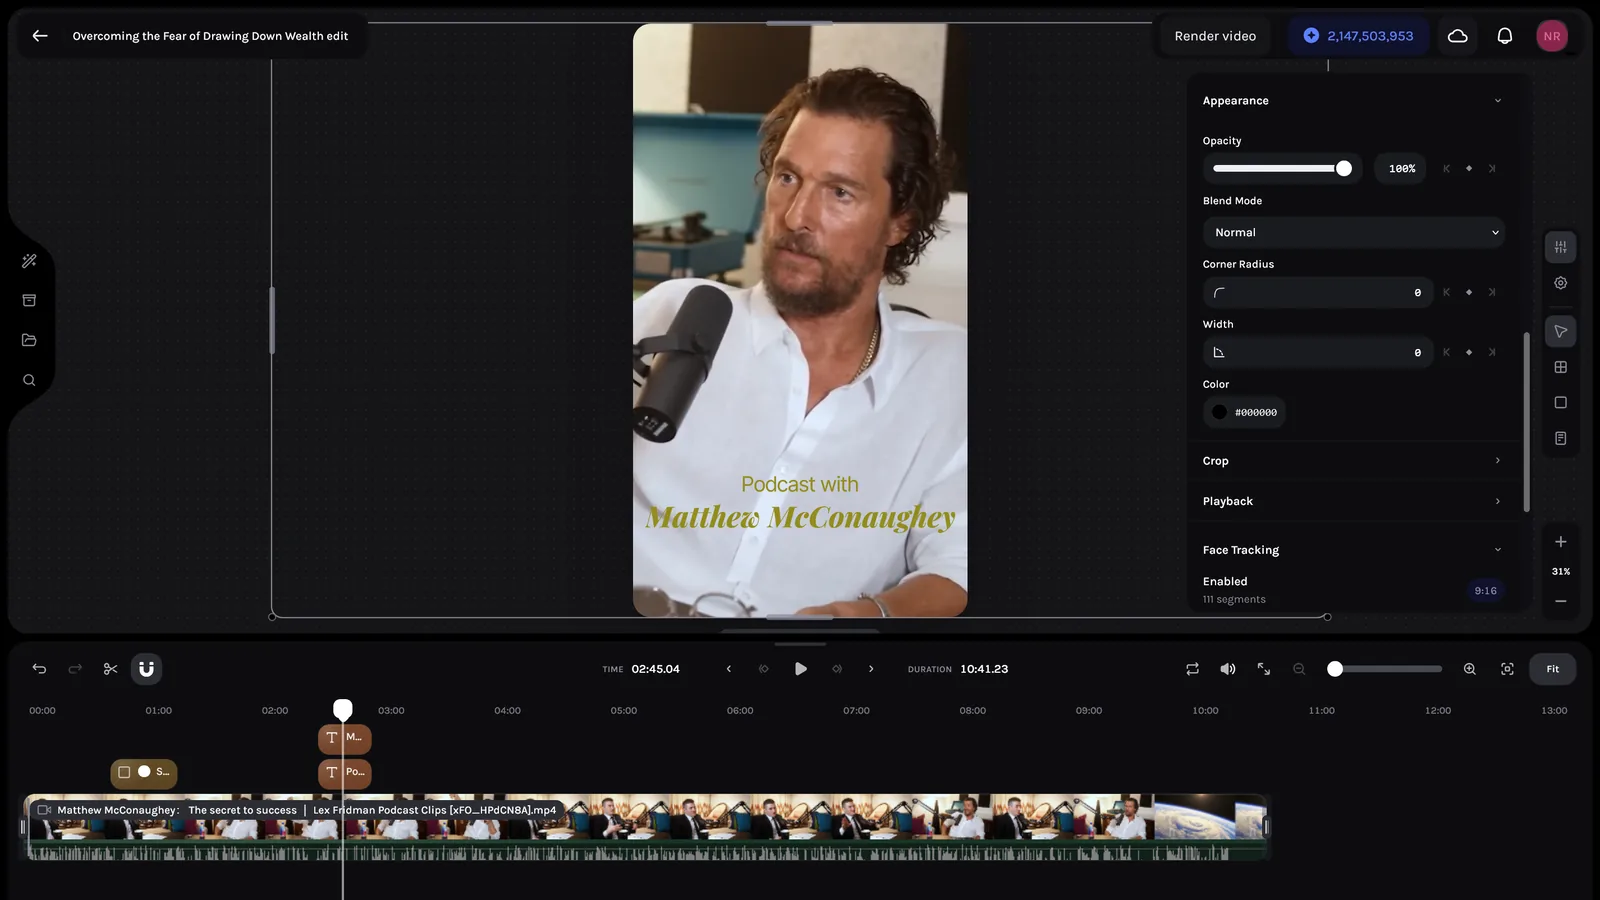Image resolution: width=1600 pixels, height=900 pixels.
Task: Open the #000000 color swatch
Action: (1244, 412)
